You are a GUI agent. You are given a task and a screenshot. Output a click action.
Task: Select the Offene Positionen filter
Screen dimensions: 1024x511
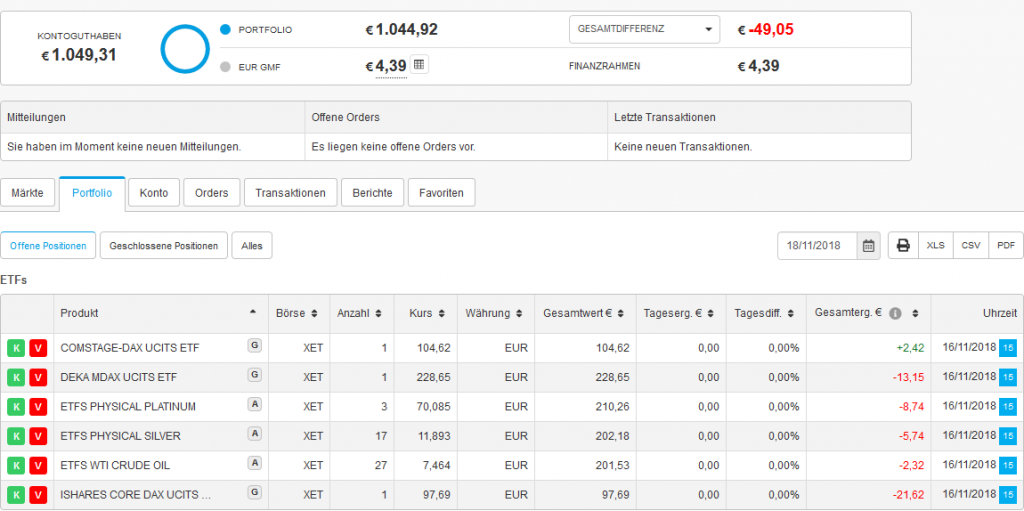pyautogui.click(x=48, y=245)
